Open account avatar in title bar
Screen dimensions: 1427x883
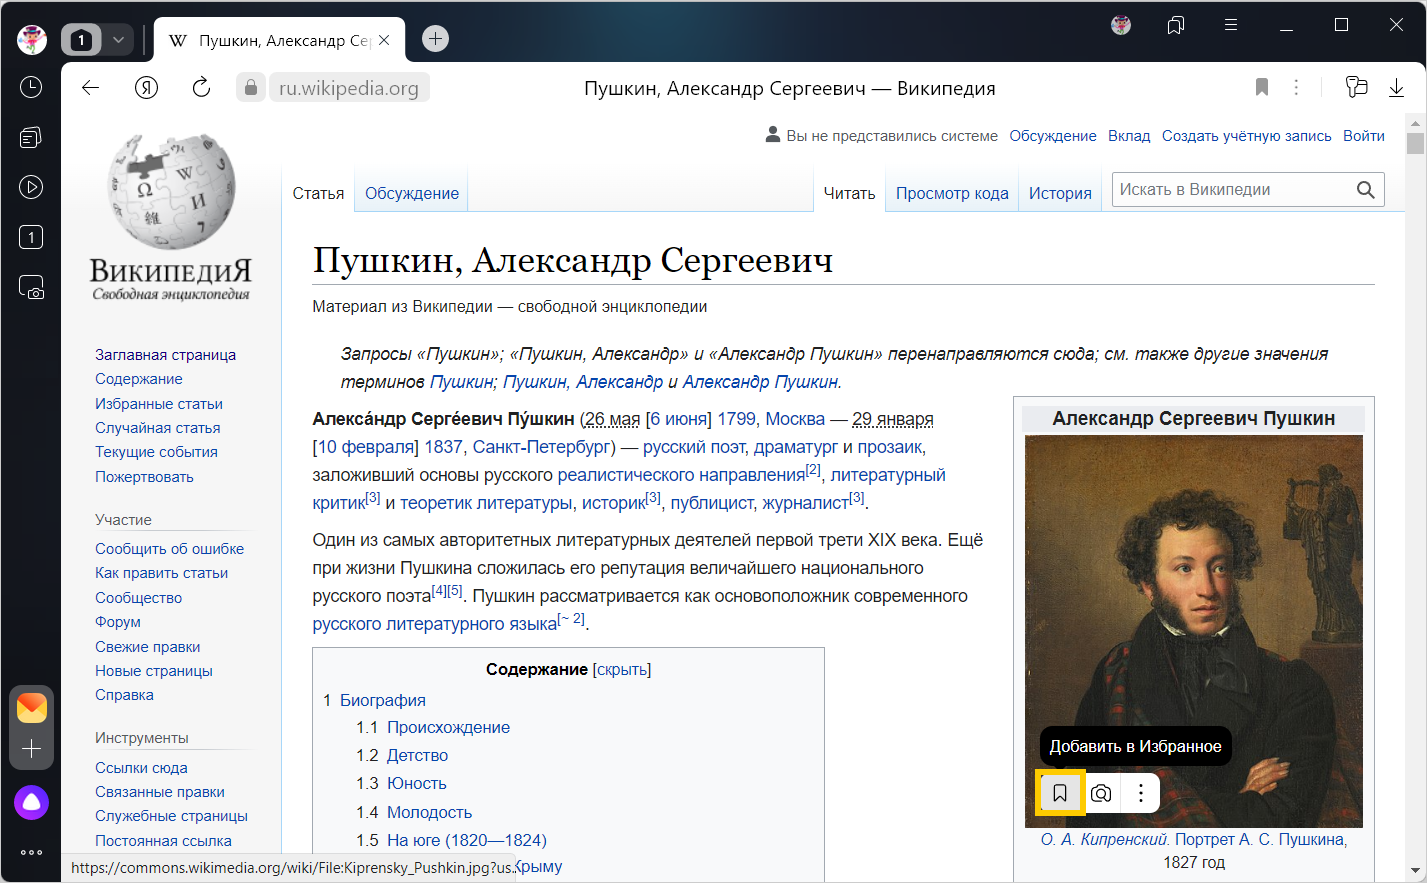pyautogui.click(x=1121, y=25)
